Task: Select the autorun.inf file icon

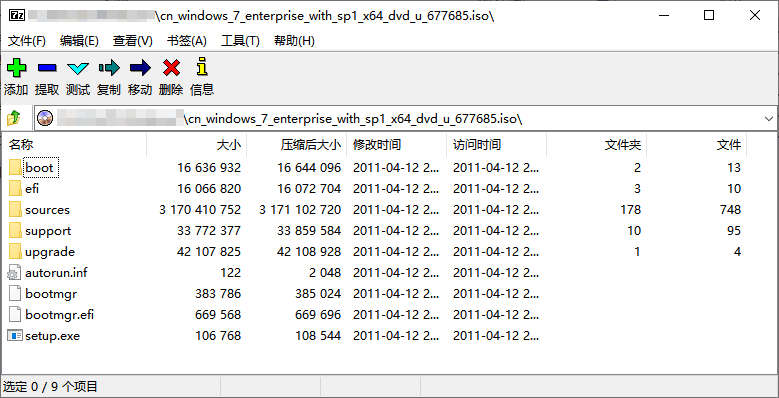Action: (x=15, y=272)
